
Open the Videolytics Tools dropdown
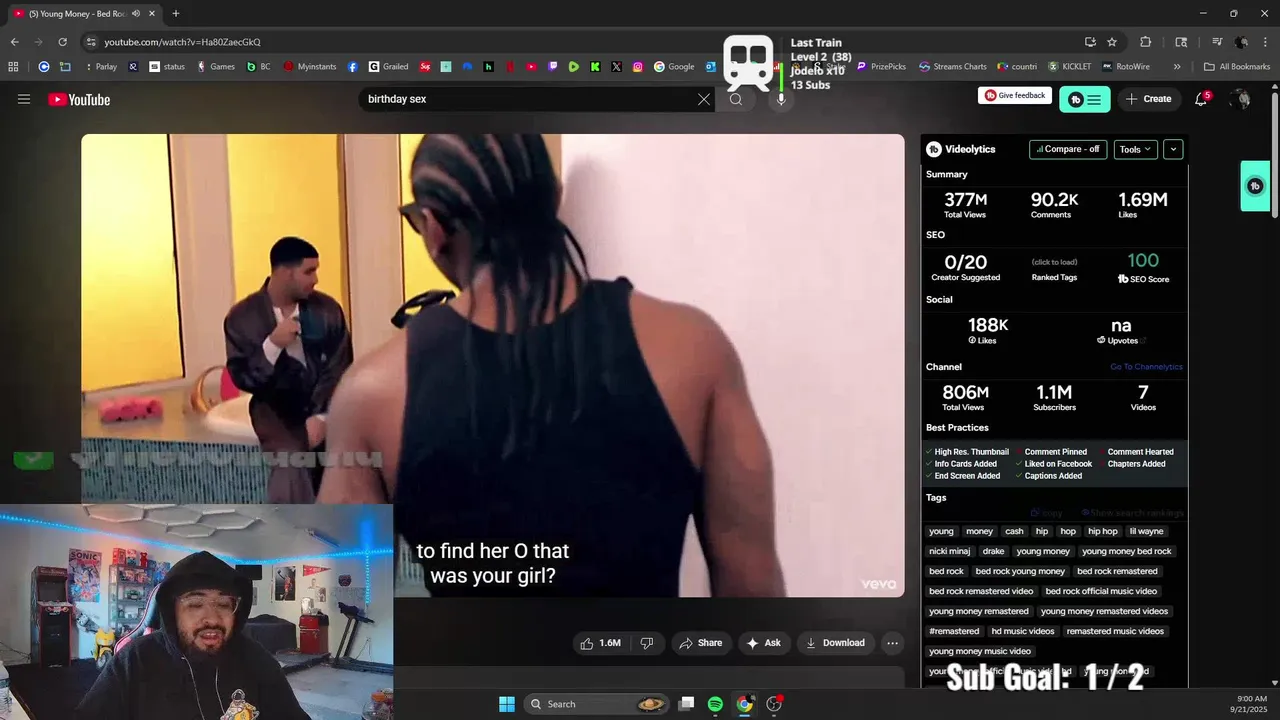[x=1136, y=149]
